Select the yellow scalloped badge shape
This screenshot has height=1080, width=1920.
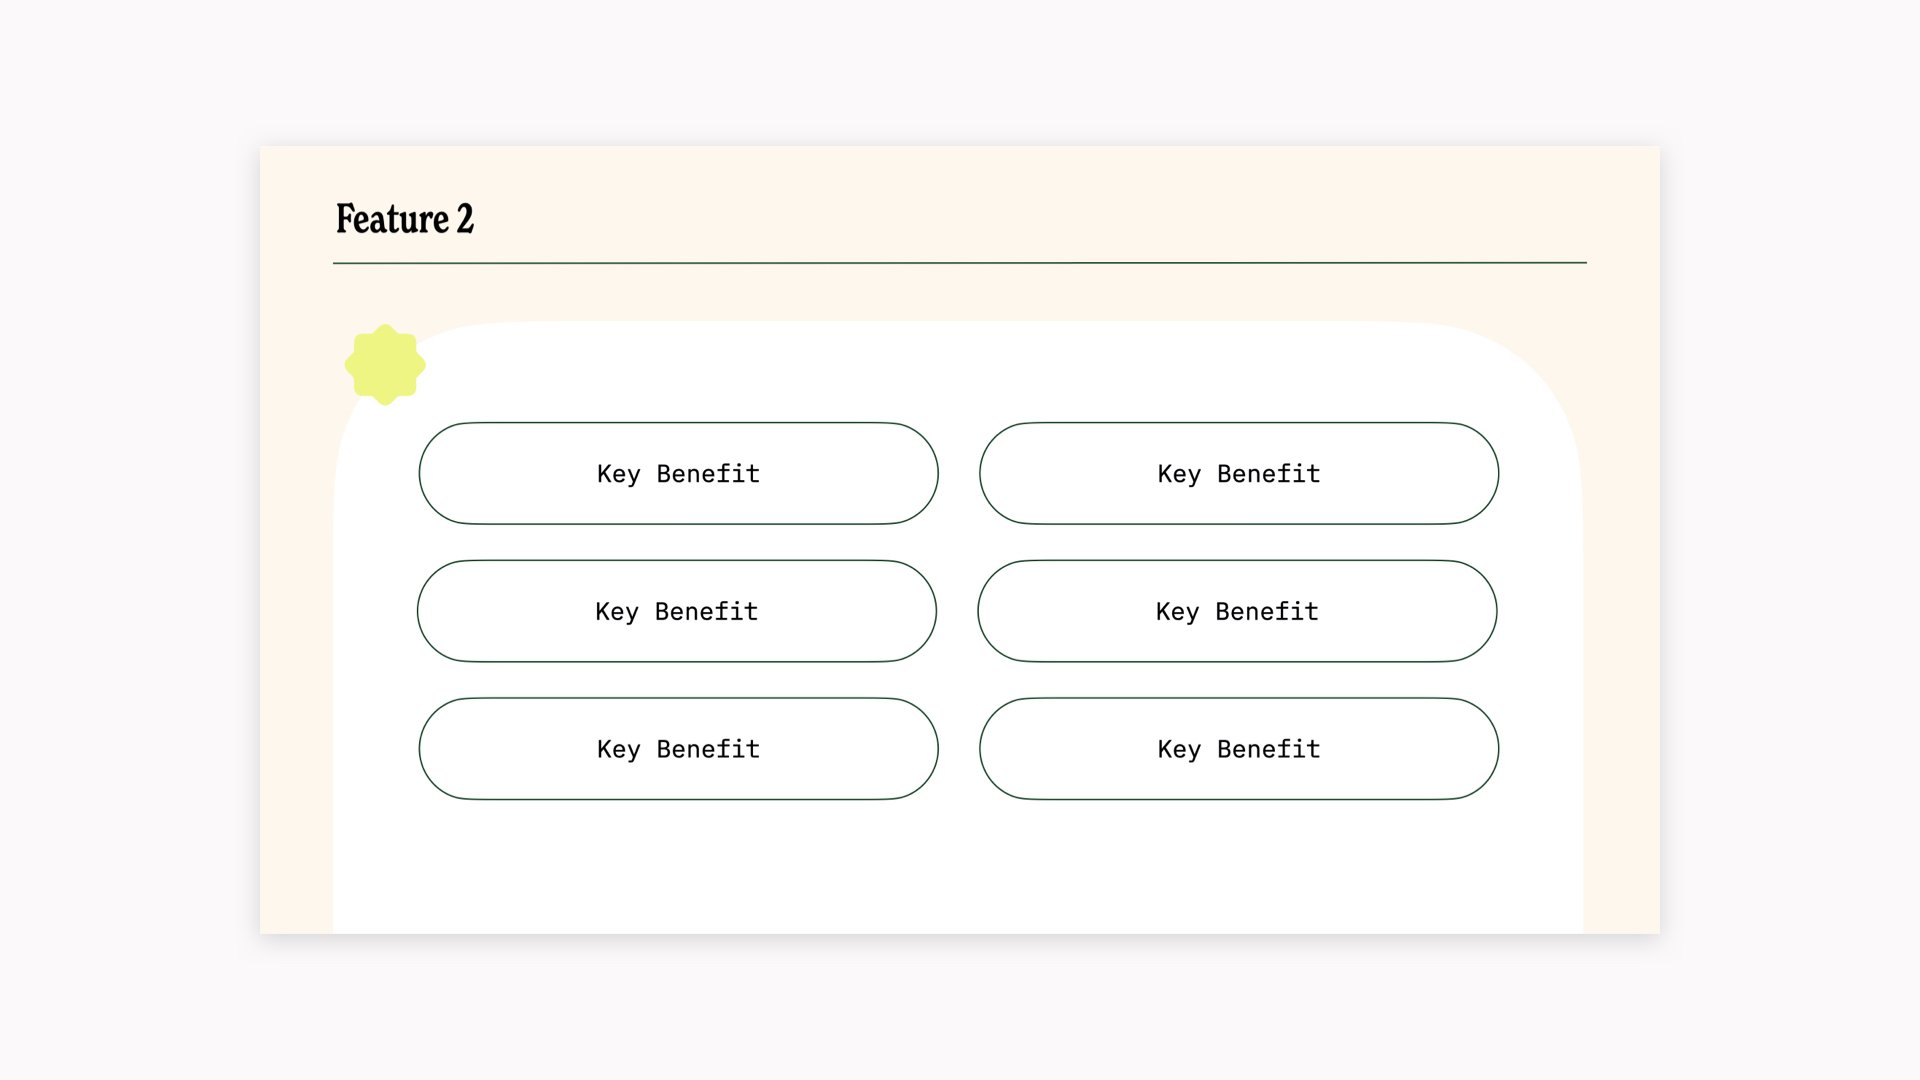385,365
